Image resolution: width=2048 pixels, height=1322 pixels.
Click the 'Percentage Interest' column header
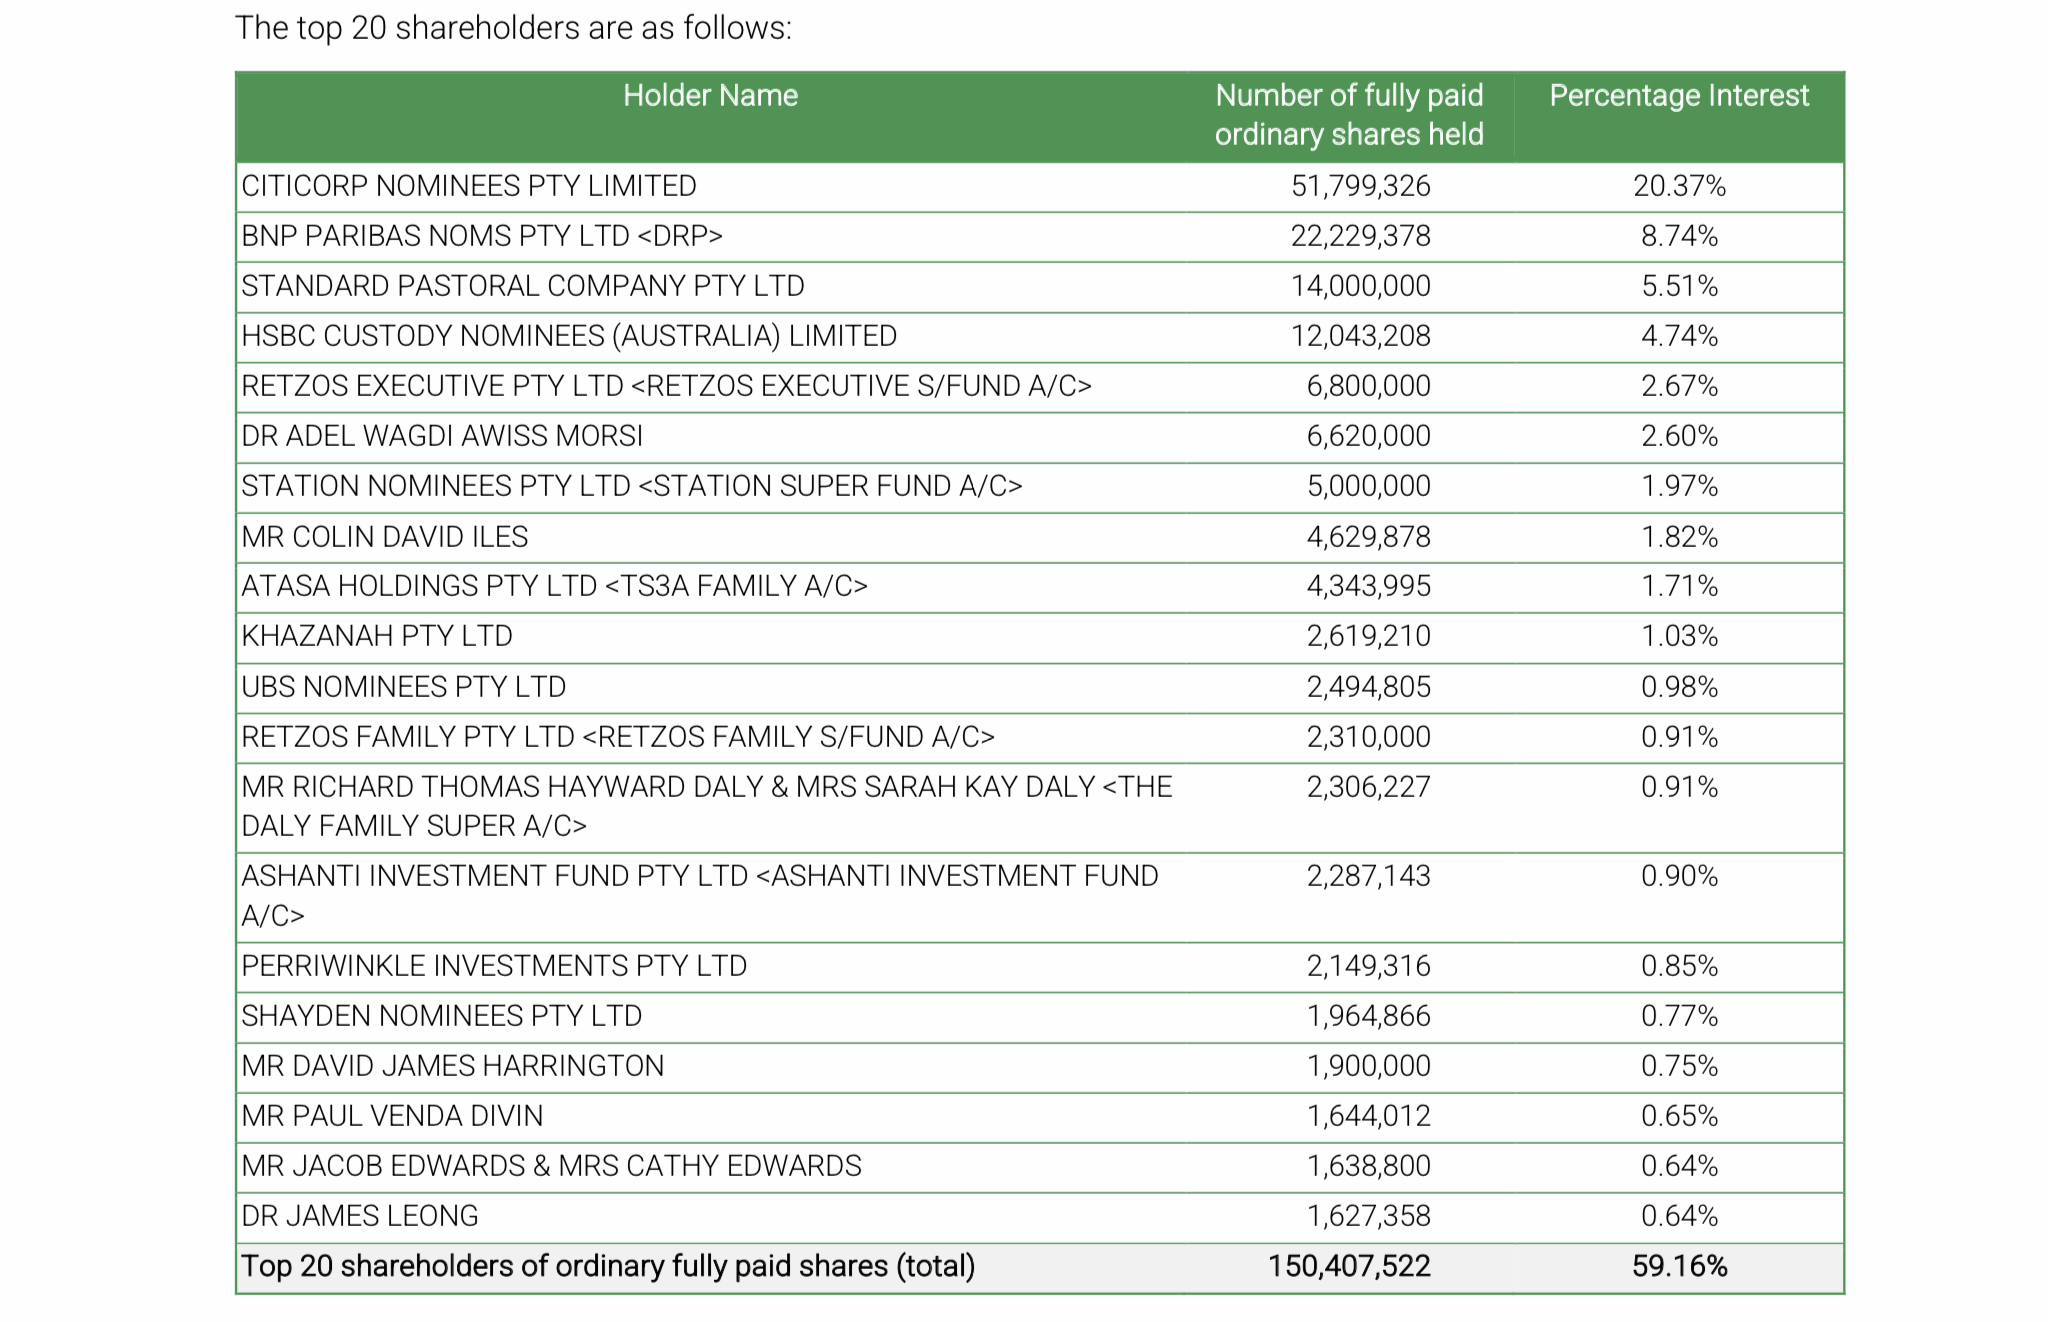pyautogui.click(x=1679, y=96)
